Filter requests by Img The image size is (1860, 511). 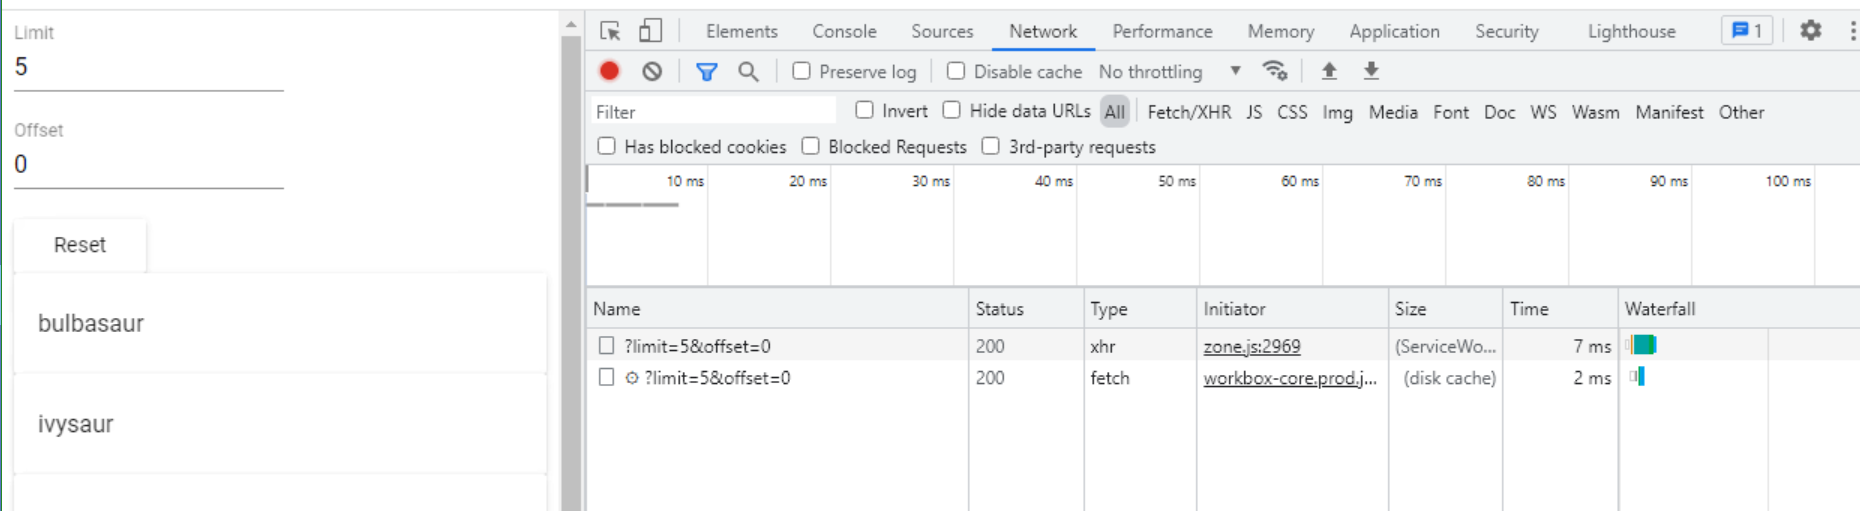coord(1337,112)
